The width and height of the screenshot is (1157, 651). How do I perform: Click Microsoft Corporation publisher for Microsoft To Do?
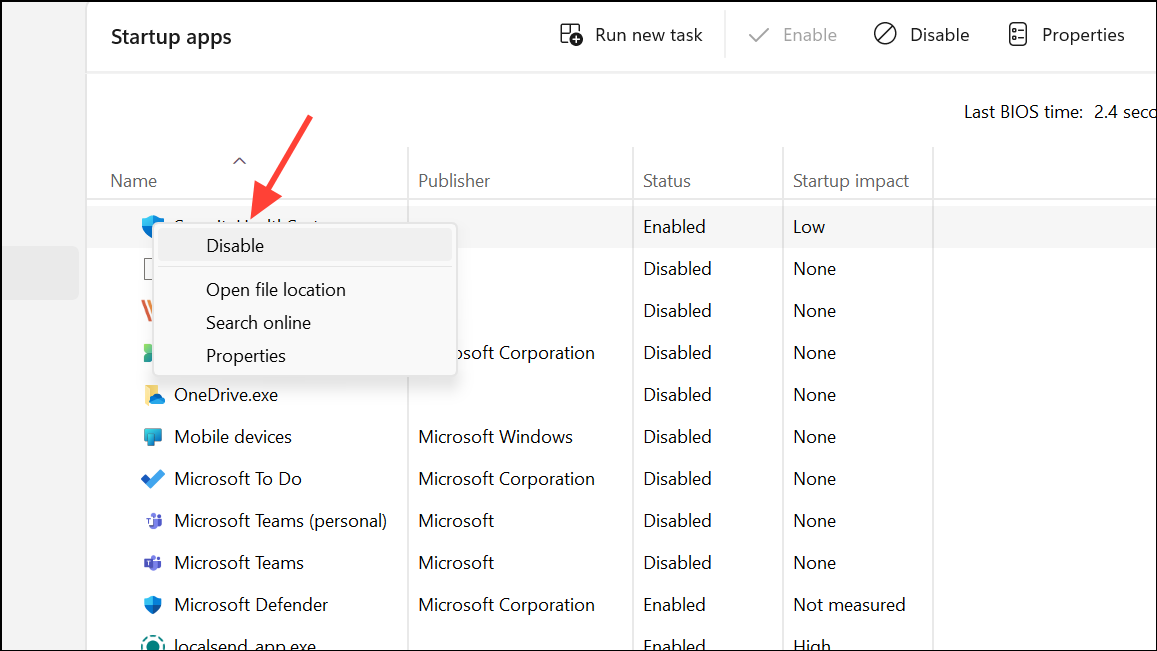pyautogui.click(x=506, y=479)
